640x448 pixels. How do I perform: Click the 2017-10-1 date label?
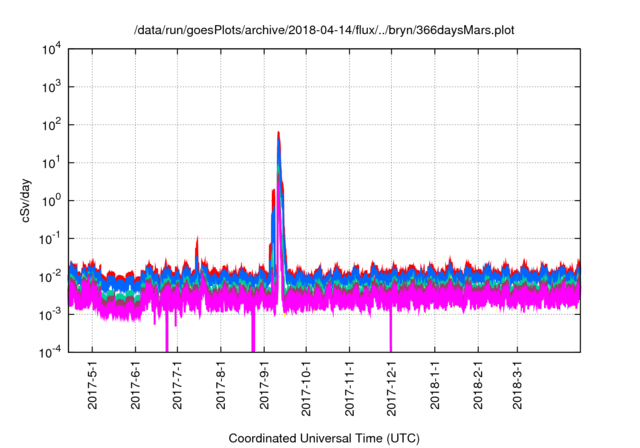point(306,388)
